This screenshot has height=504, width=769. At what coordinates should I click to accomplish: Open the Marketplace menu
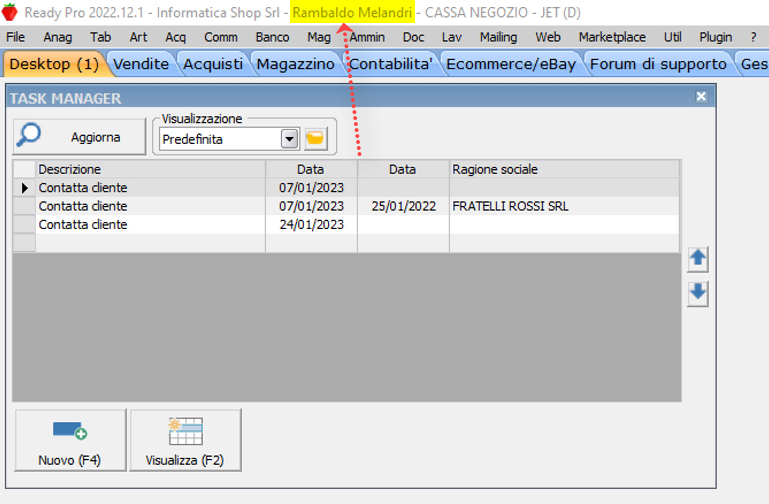tap(611, 37)
